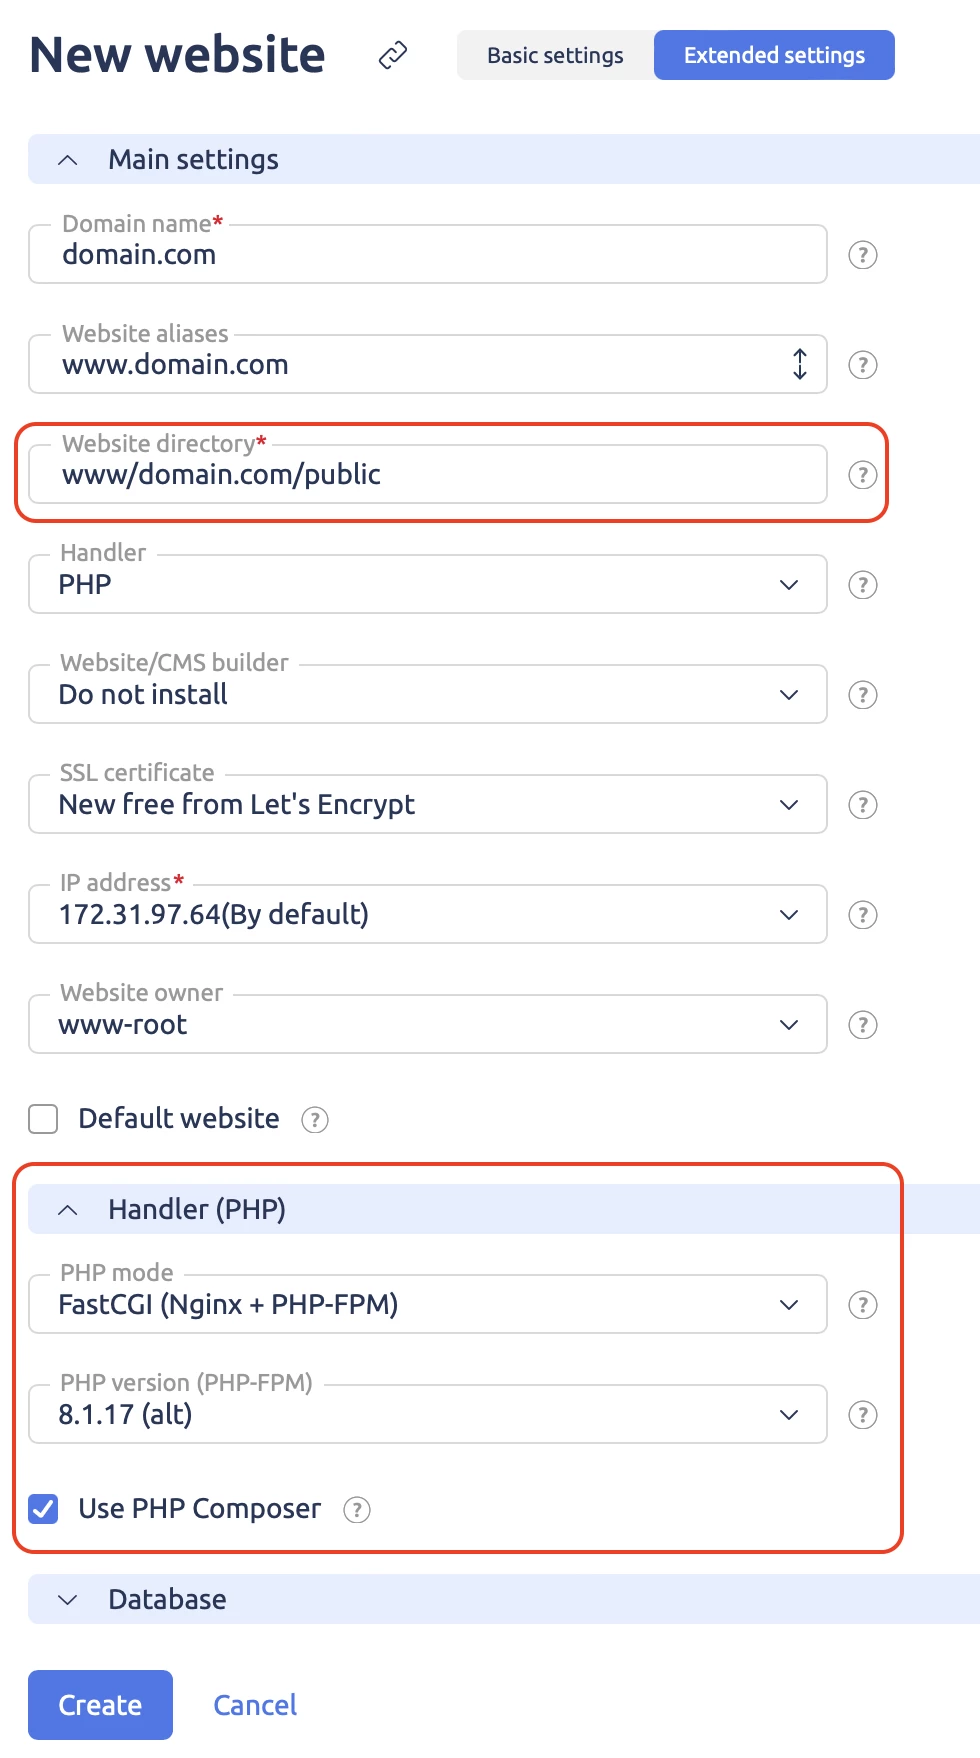
Task: Select the Extended settings tab
Action: point(774,55)
